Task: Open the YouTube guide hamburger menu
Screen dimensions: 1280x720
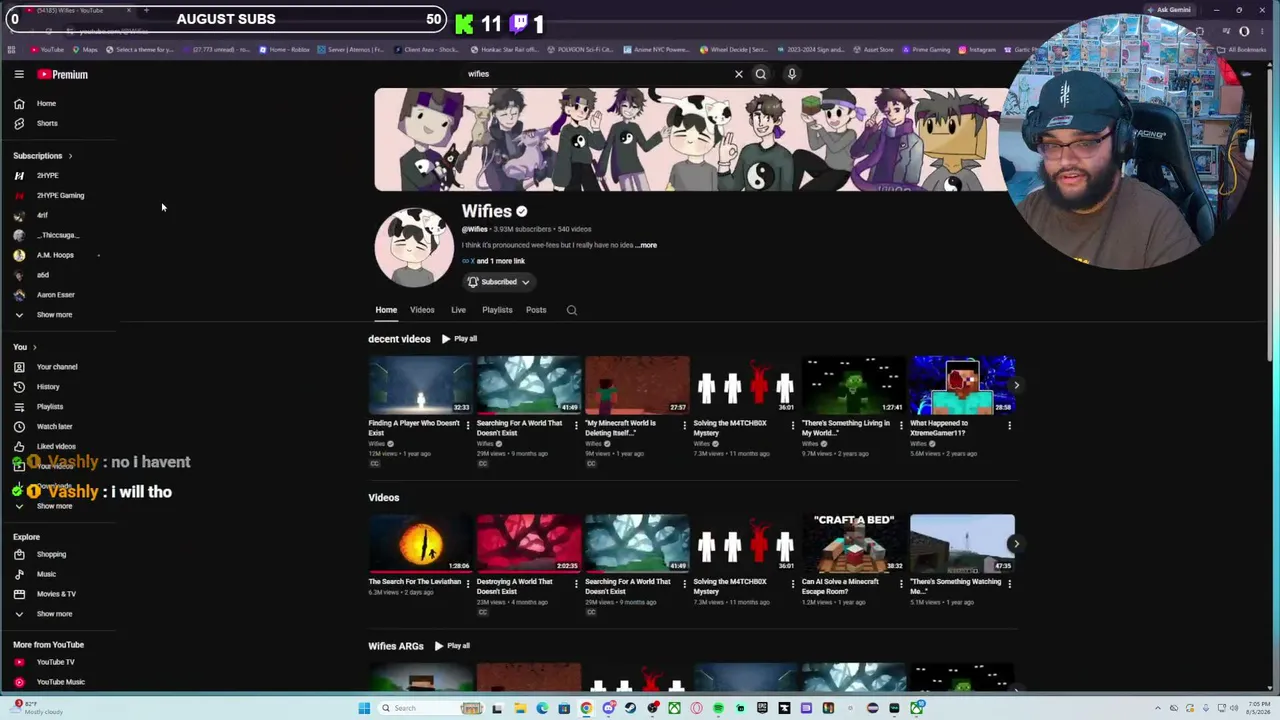Action: pos(19,74)
